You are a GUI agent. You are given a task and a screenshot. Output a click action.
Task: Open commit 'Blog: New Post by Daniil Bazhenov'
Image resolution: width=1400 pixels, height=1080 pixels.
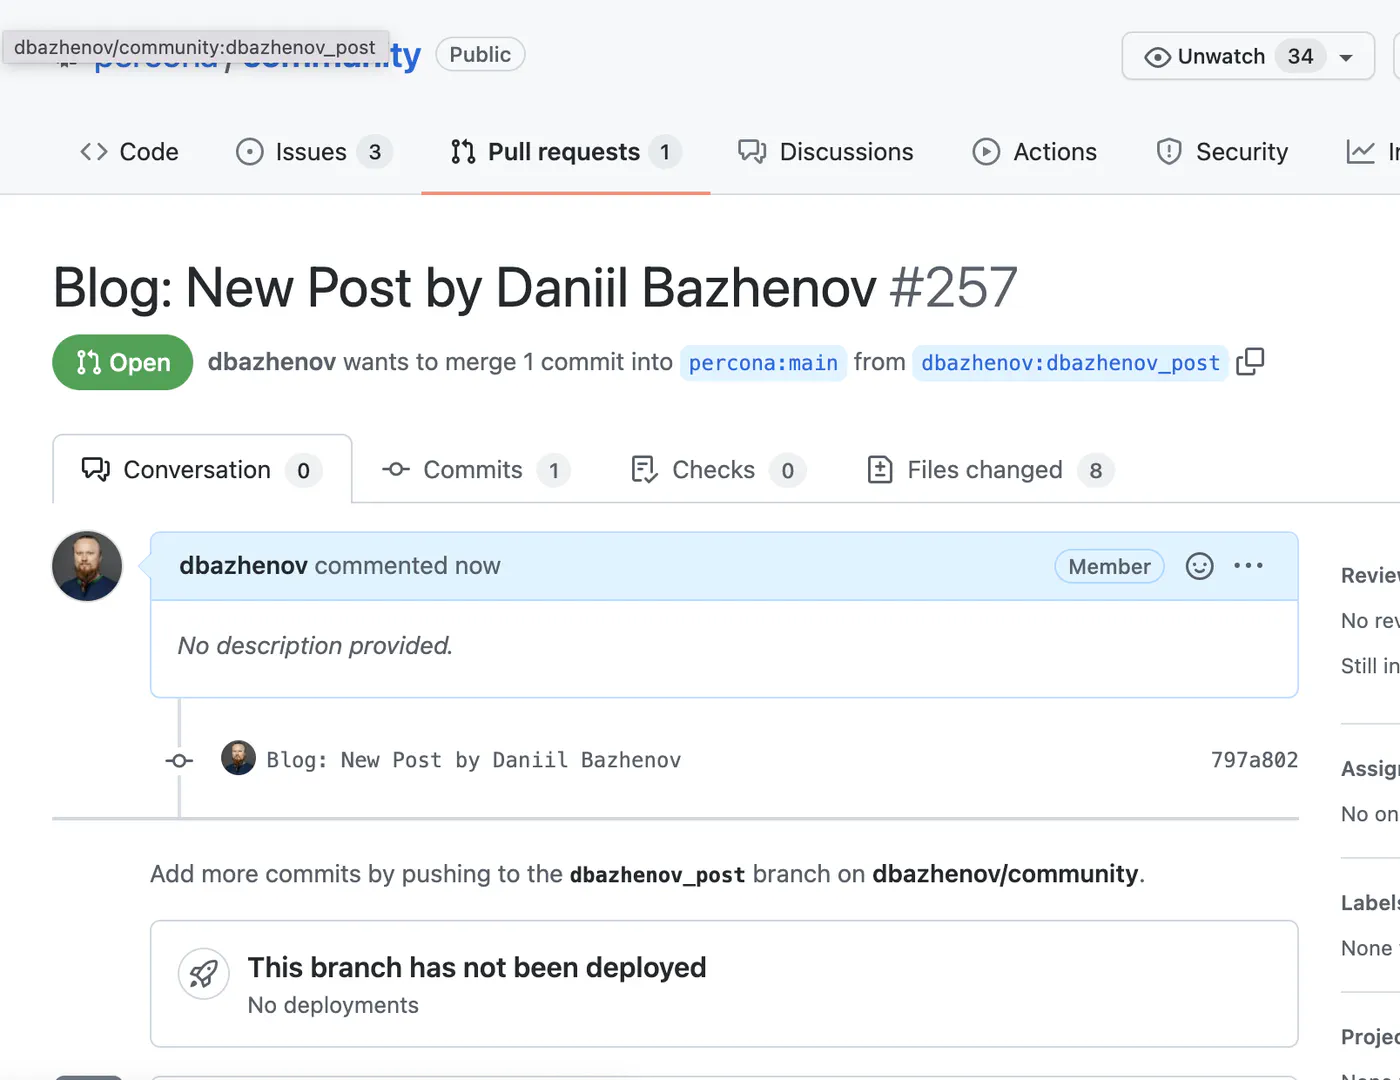pos(474,760)
